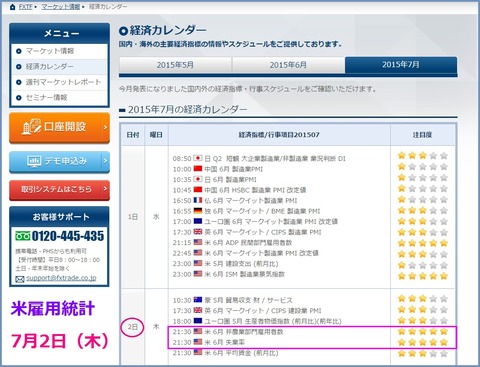Click the 注目度 column header
The width and height of the screenshot is (480, 367).
point(422,135)
